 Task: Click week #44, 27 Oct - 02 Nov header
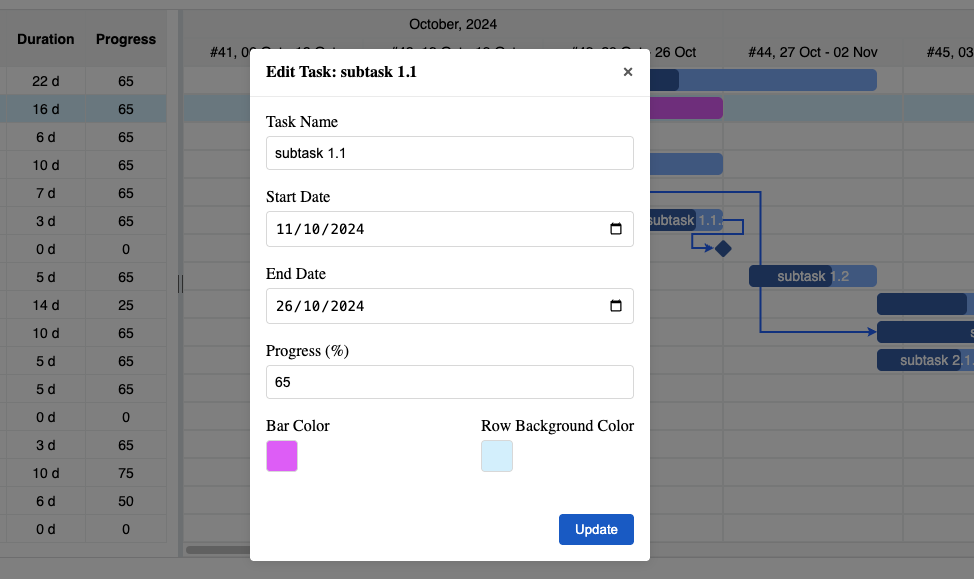(812, 52)
